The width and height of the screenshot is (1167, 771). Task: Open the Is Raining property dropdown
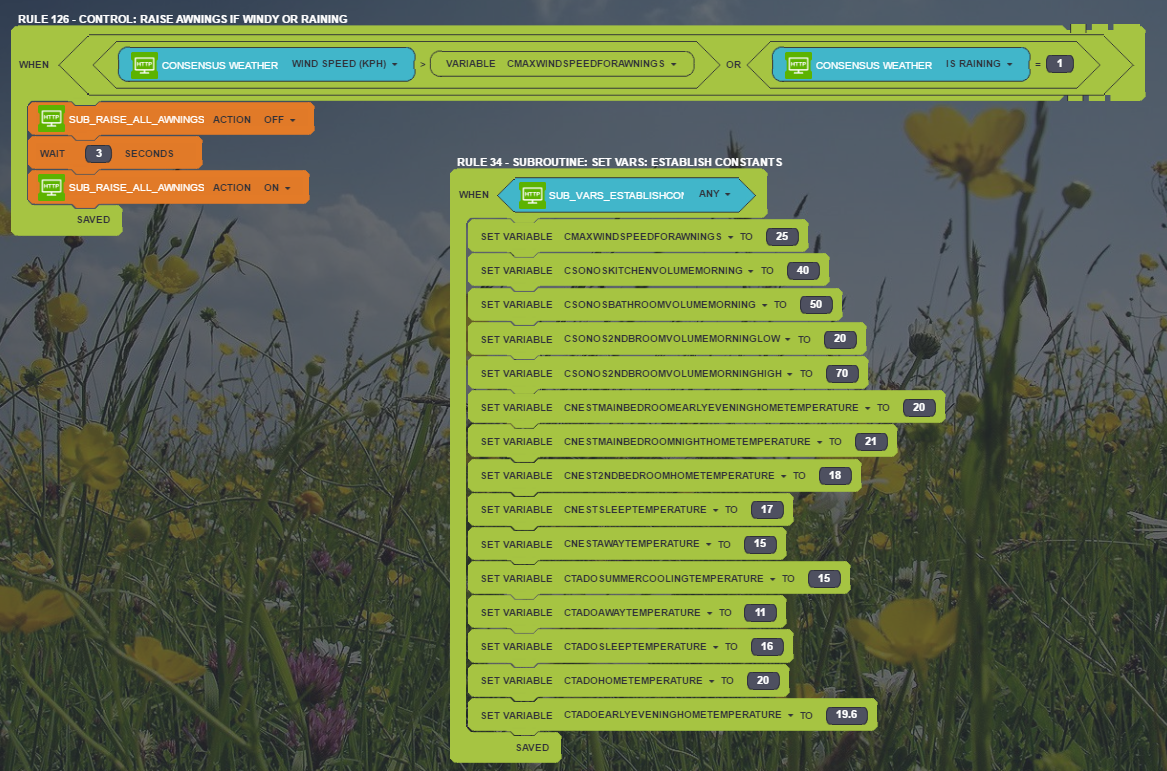[979, 65]
